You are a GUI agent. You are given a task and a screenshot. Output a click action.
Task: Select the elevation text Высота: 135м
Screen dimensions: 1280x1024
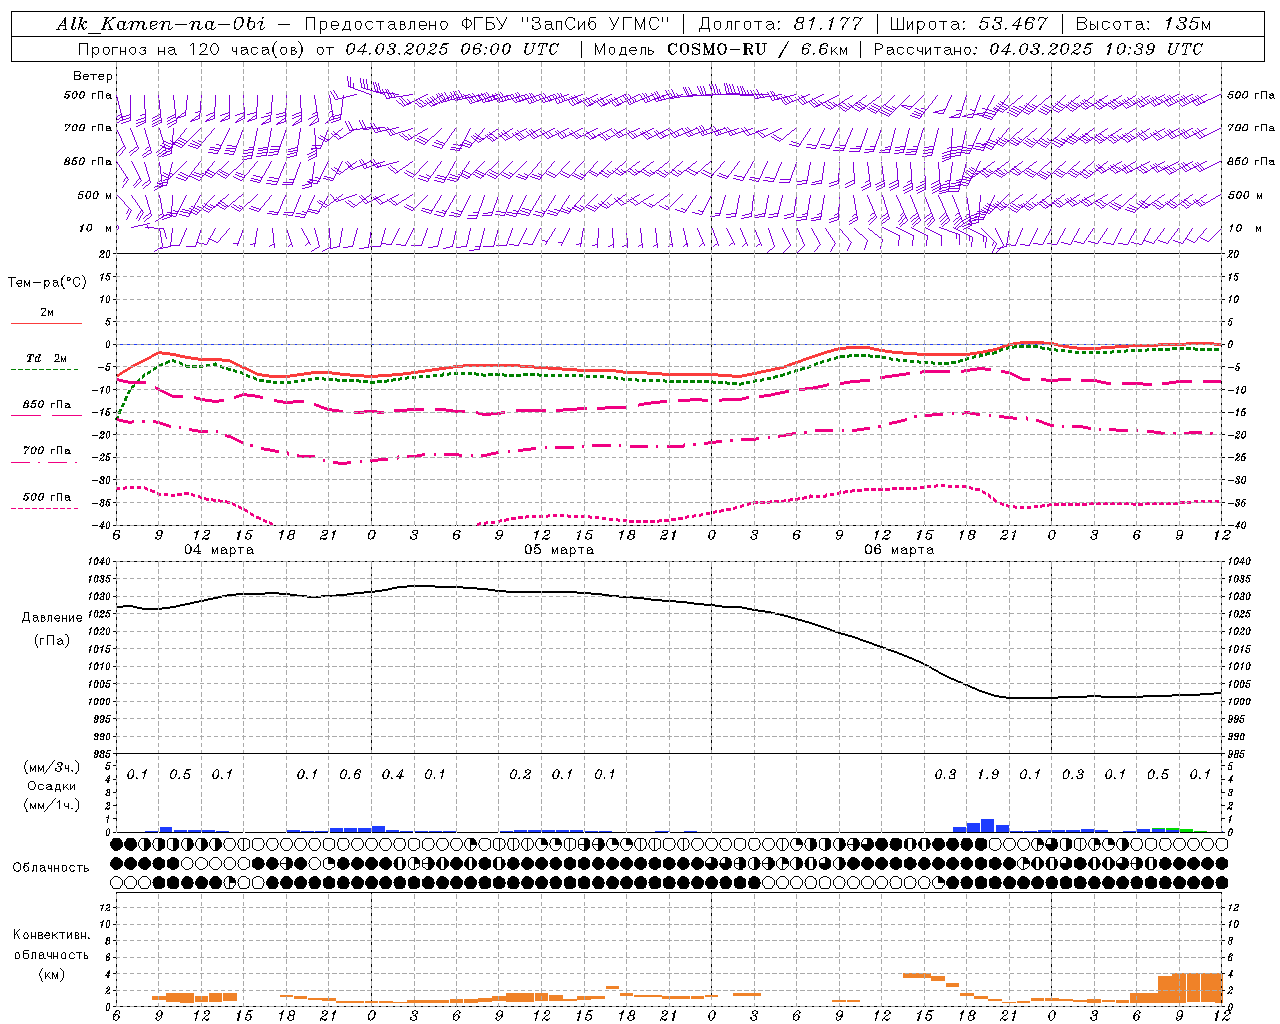[1144, 24]
